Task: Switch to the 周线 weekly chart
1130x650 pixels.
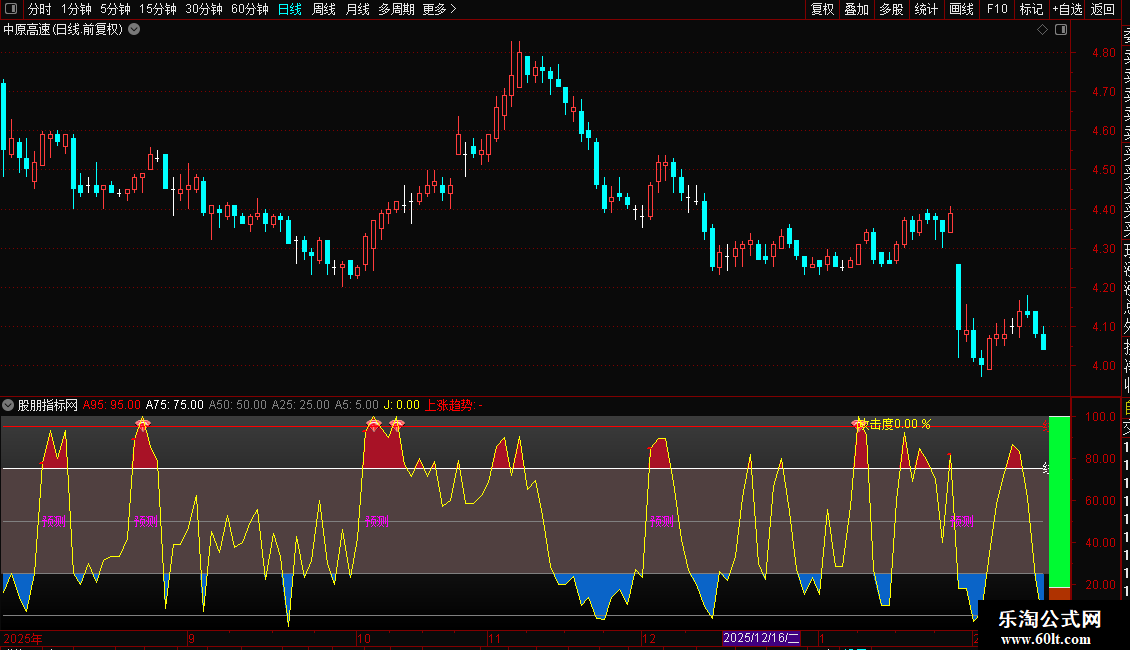Action: pos(324,9)
